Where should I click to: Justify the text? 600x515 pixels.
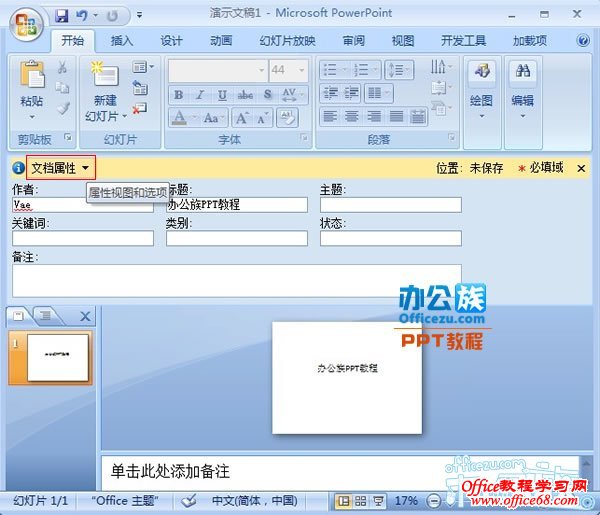click(x=396, y=116)
